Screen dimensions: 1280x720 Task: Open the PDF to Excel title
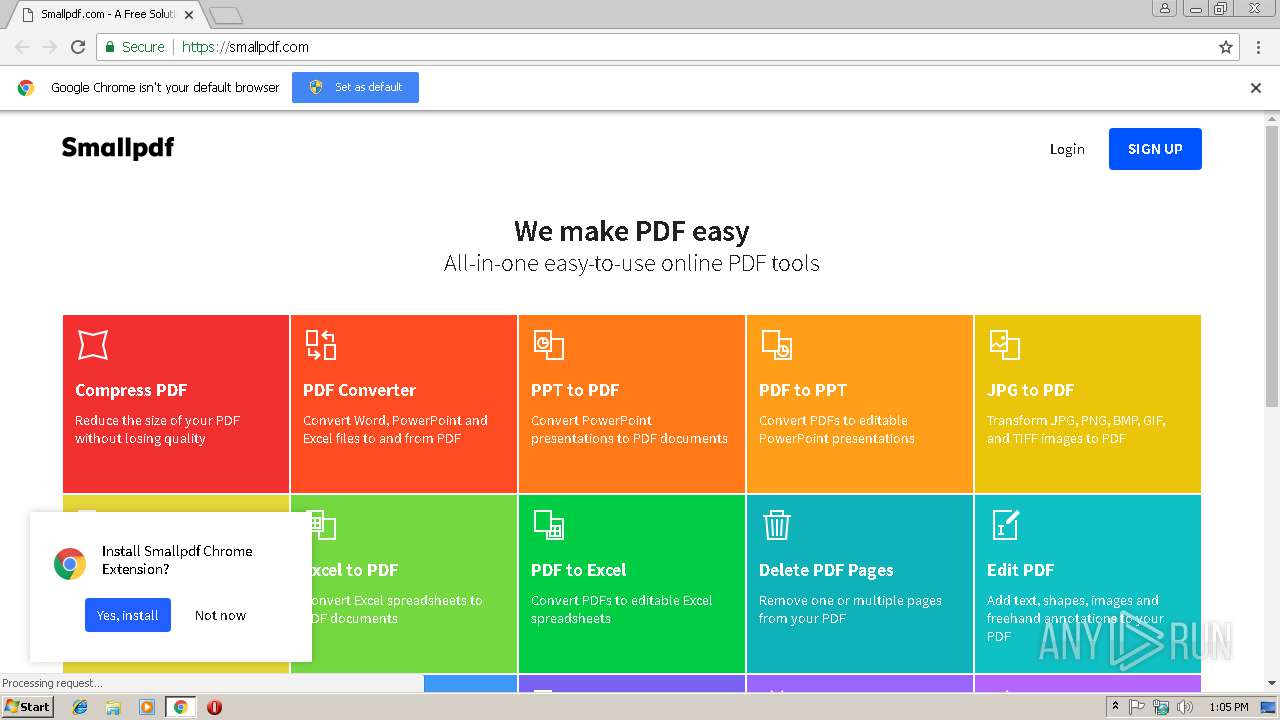point(578,570)
